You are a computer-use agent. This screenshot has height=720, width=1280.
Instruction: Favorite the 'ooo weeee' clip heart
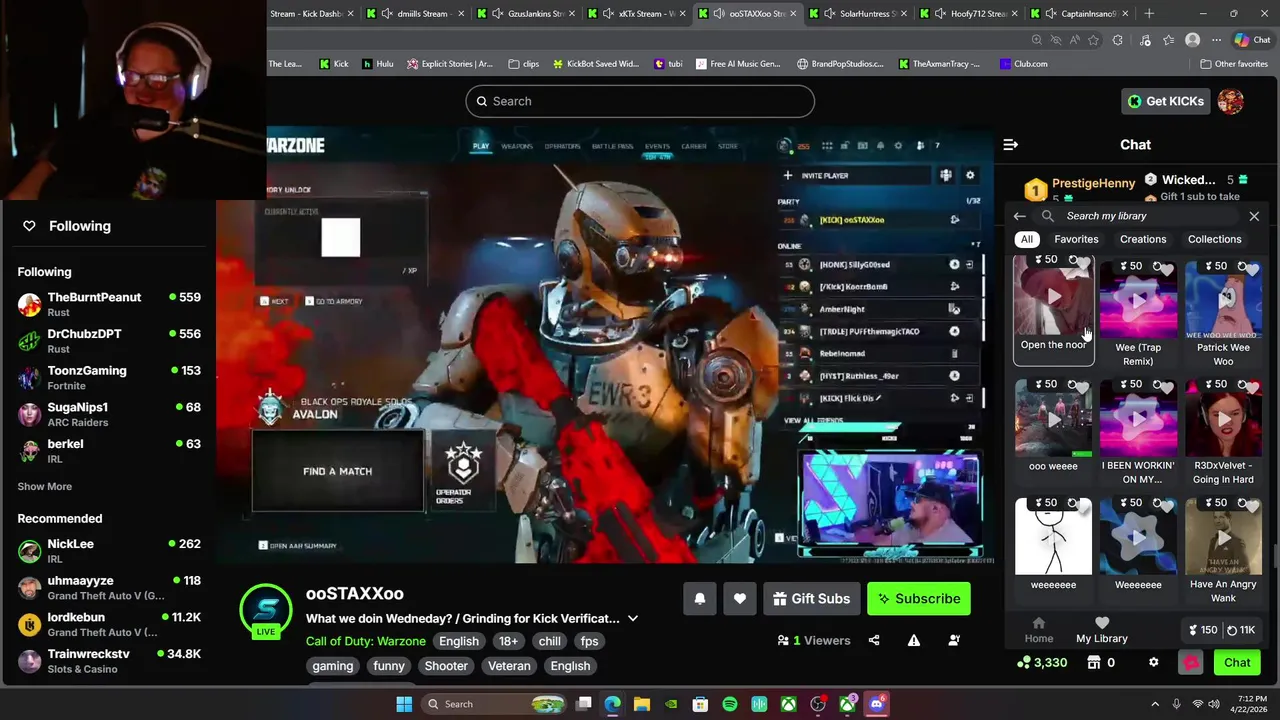[1082, 387]
